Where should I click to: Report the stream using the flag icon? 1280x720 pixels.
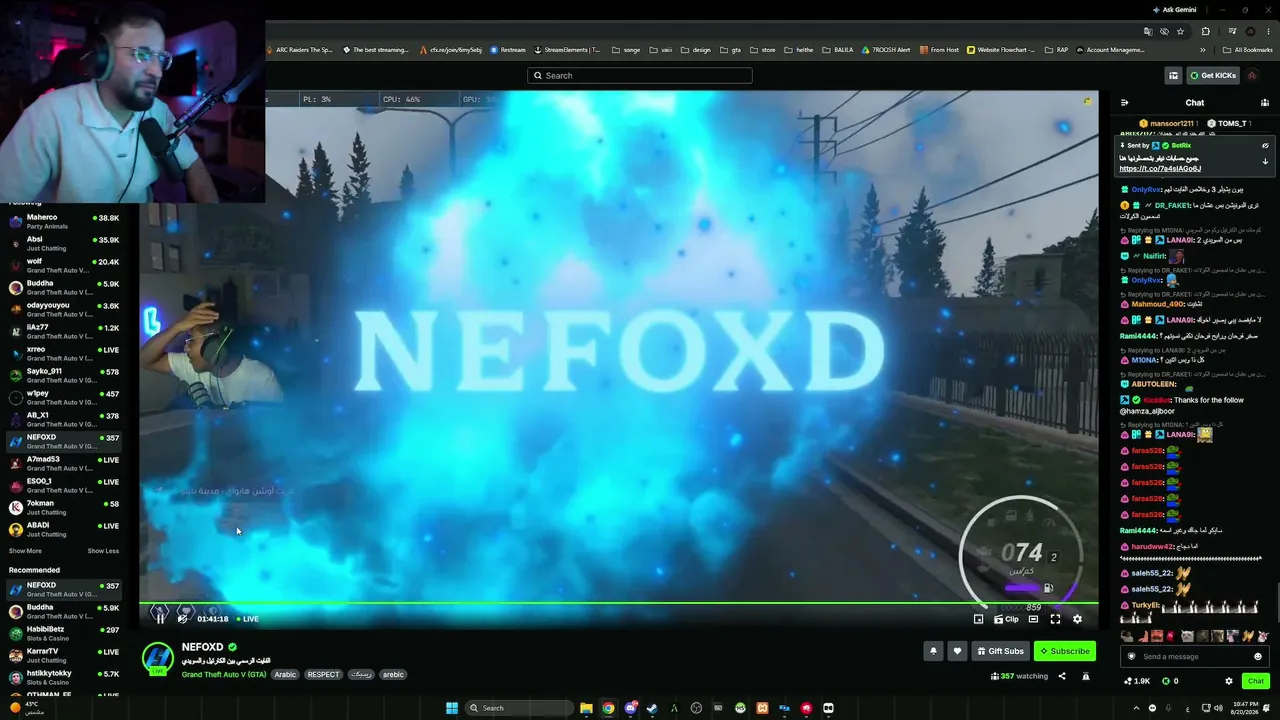tap(1085, 676)
